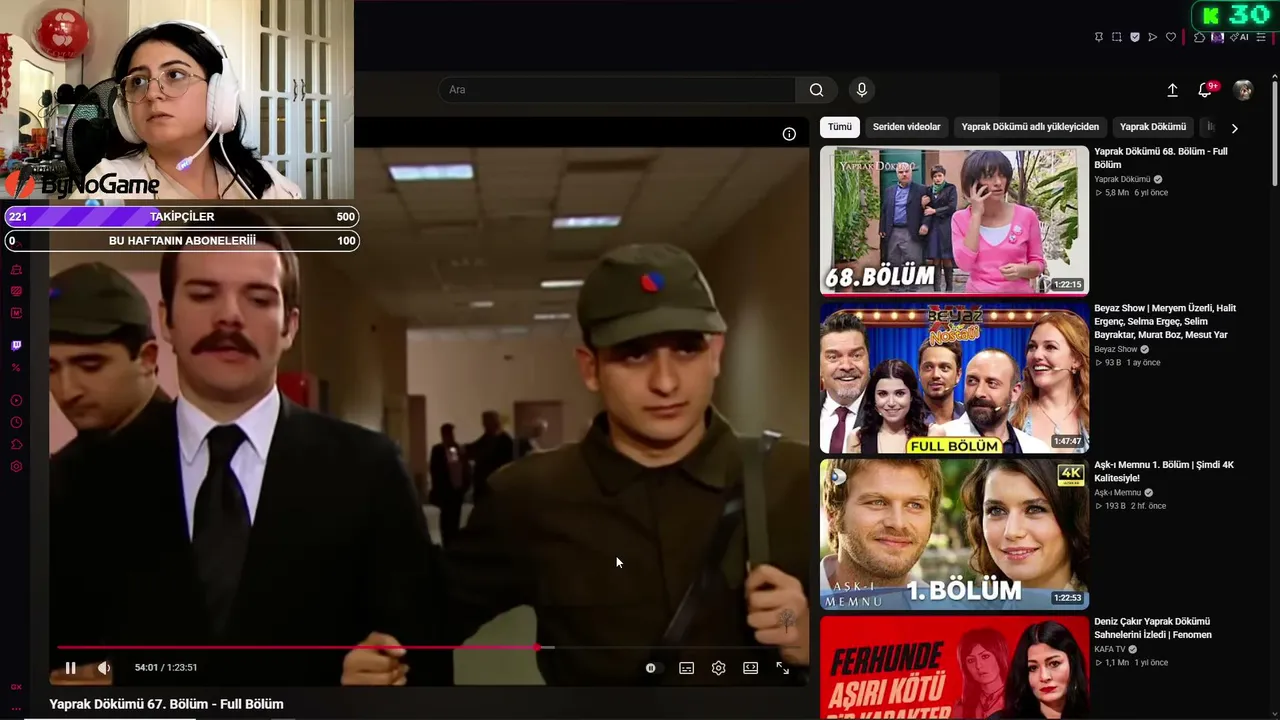Open the Beyaz Show video thumbnail
The image size is (1280, 720).
click(x=954, y=378)
